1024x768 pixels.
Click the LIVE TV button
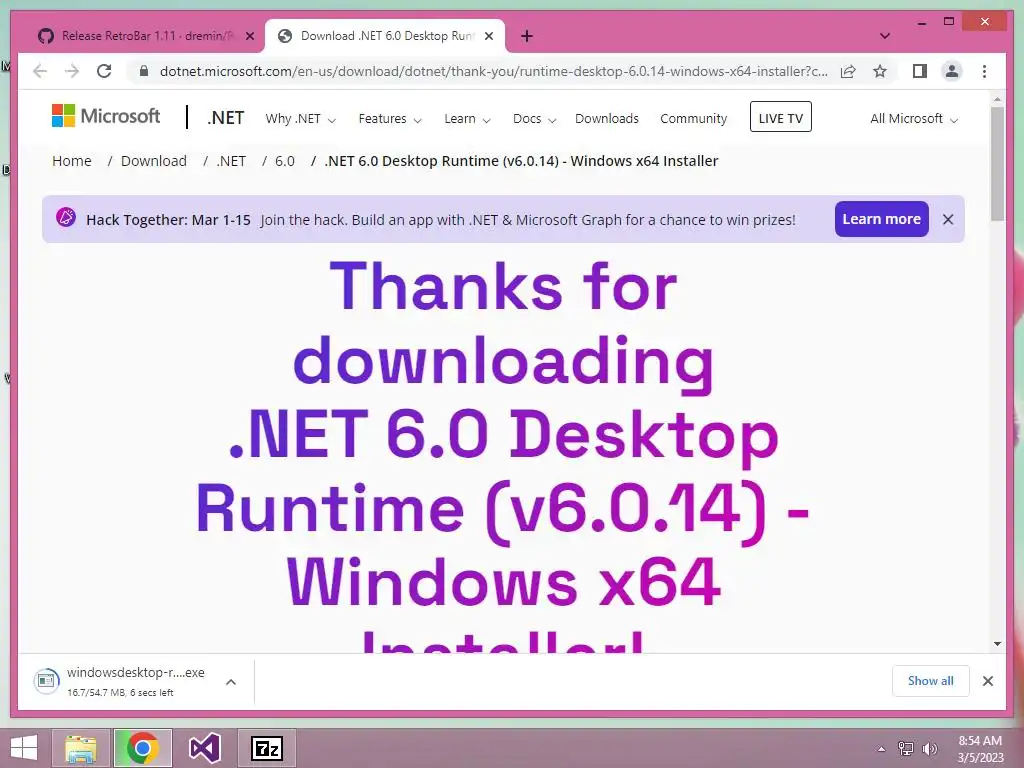click(780, 117)
